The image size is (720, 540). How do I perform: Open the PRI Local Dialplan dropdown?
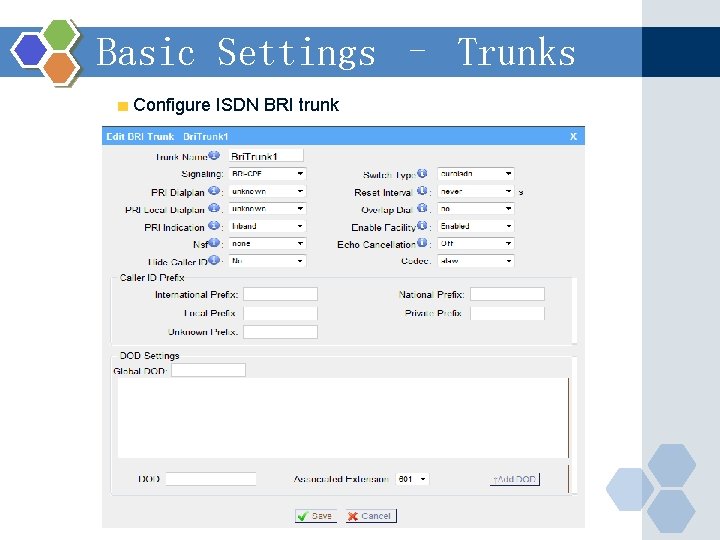(267, 209)
